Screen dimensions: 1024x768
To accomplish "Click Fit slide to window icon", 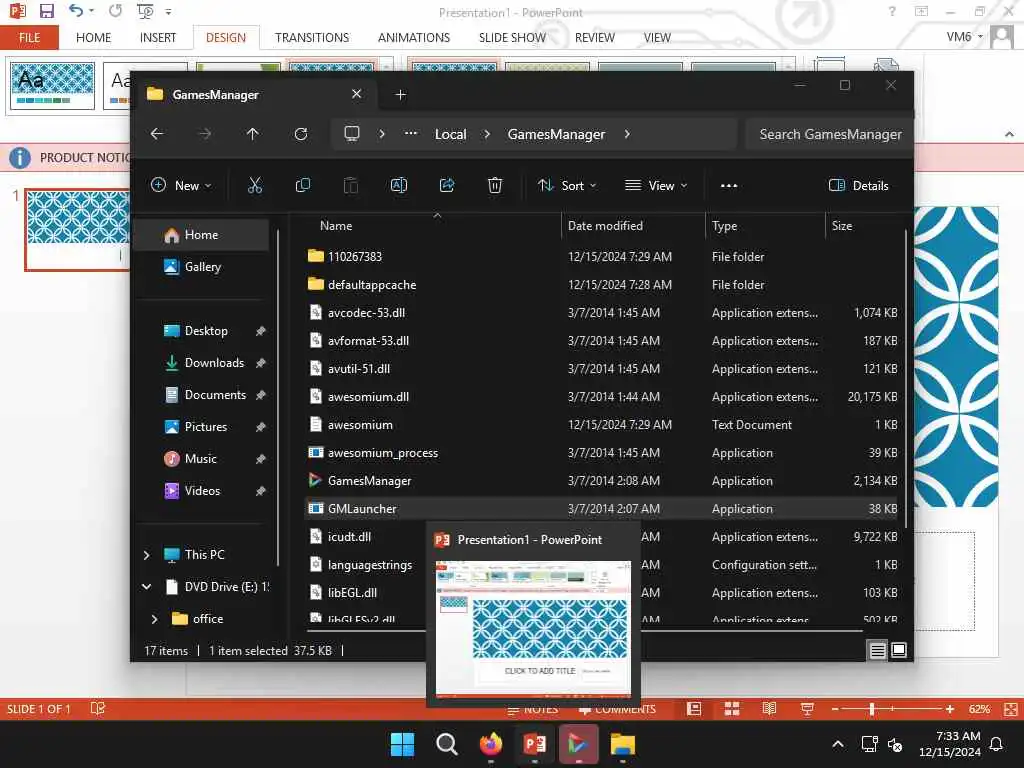I will point(1011,709).
